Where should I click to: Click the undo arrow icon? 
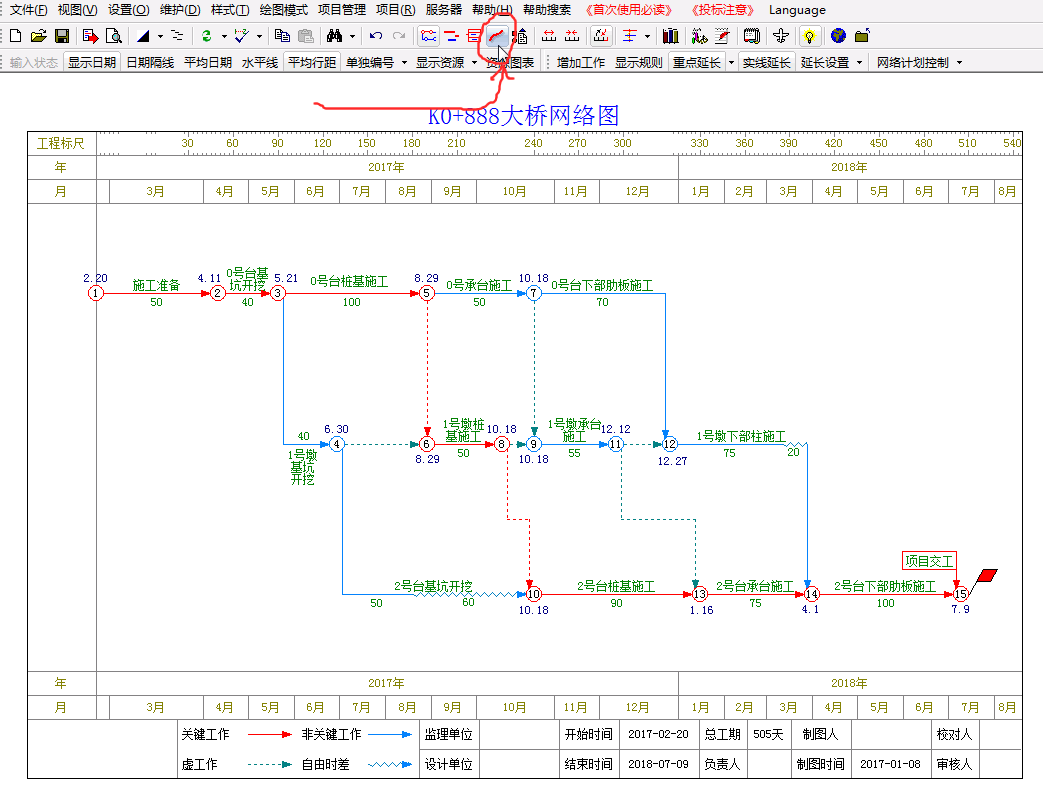click(376, 36)
